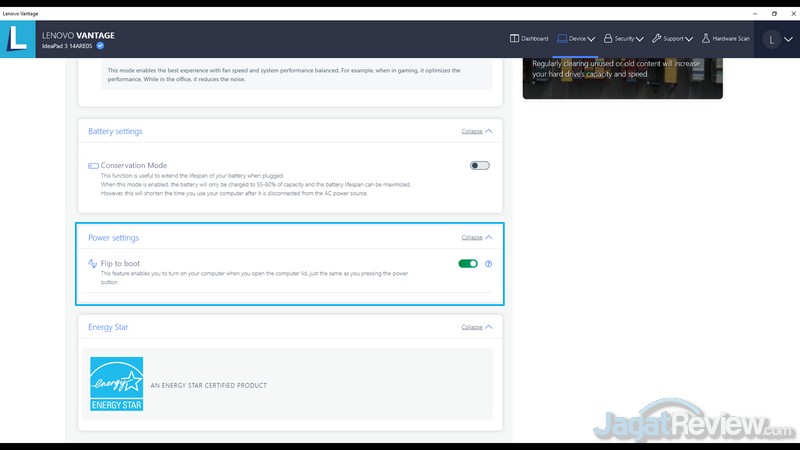Open Hardware Scan
800x450 pixels.
click(726, 39)
